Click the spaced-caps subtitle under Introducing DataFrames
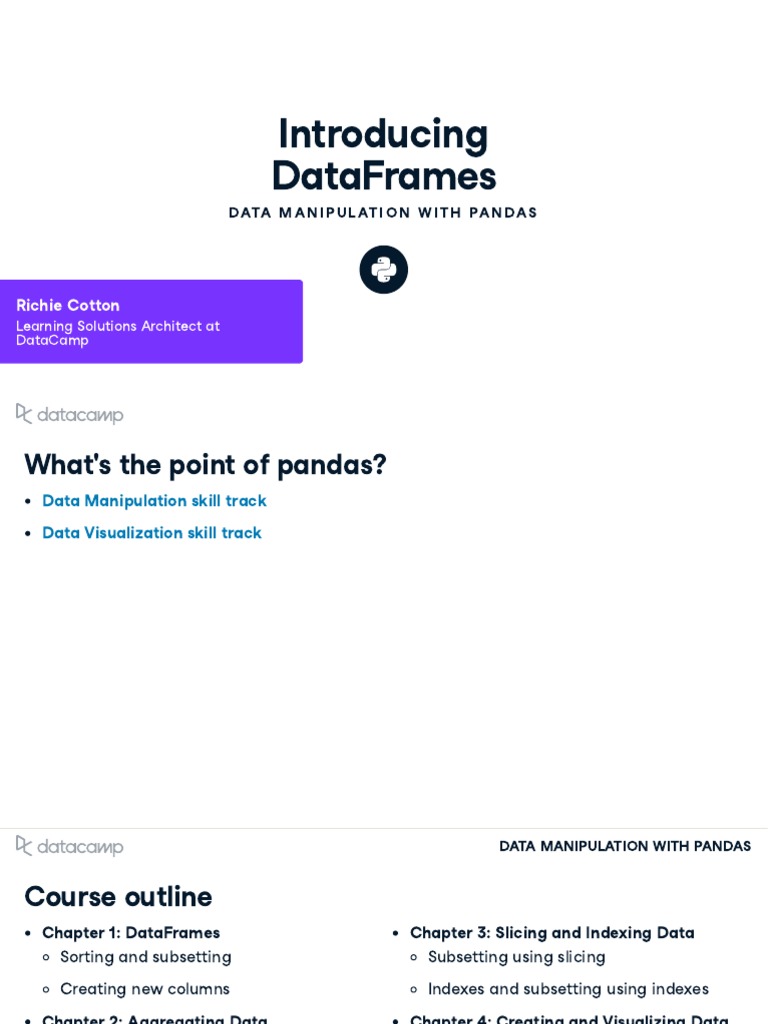 [383, 213]
